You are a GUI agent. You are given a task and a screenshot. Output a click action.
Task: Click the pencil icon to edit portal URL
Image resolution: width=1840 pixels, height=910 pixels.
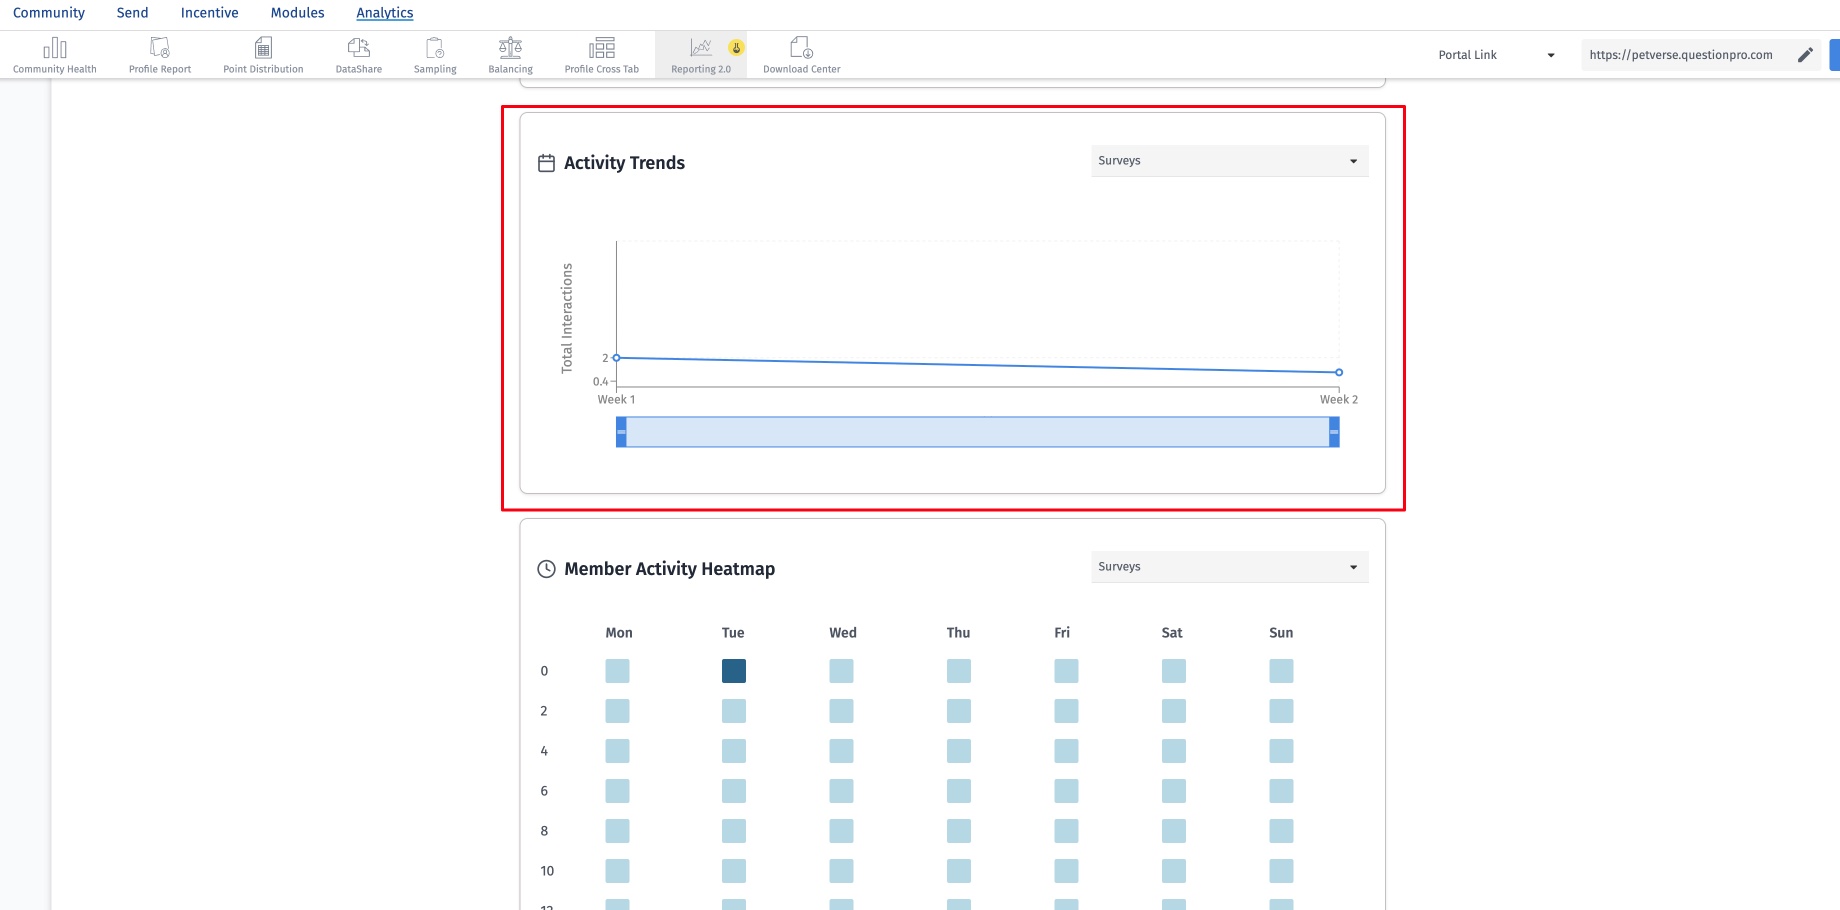pos(1805,55)
